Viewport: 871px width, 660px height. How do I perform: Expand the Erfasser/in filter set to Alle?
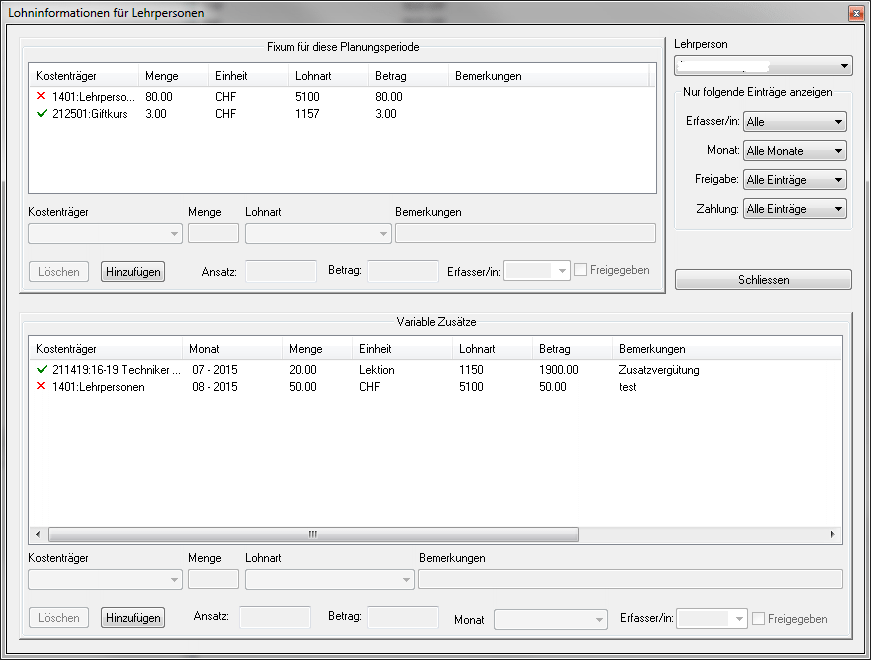tap(795, 122)
